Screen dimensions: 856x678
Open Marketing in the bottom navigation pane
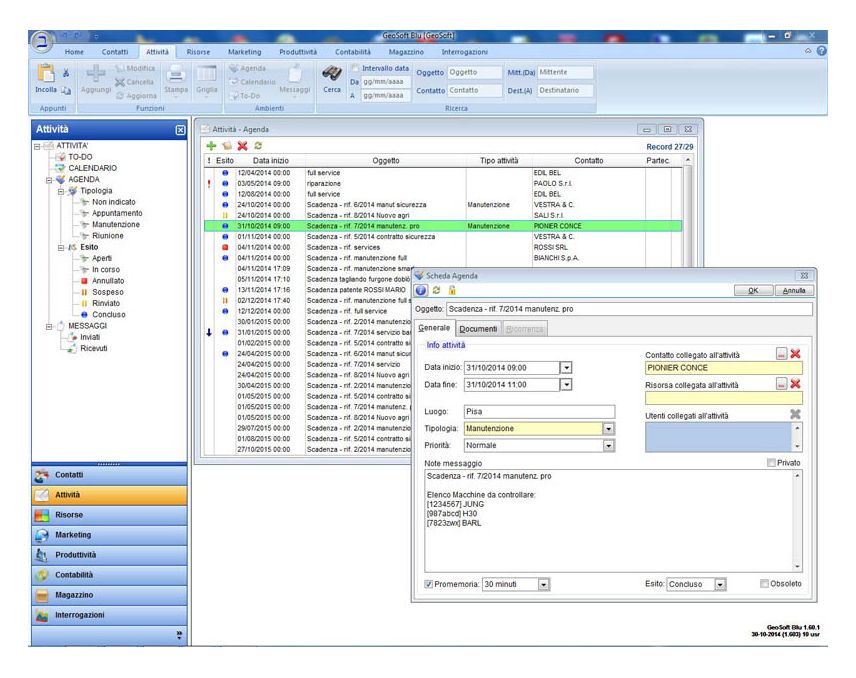pos(109,535)
